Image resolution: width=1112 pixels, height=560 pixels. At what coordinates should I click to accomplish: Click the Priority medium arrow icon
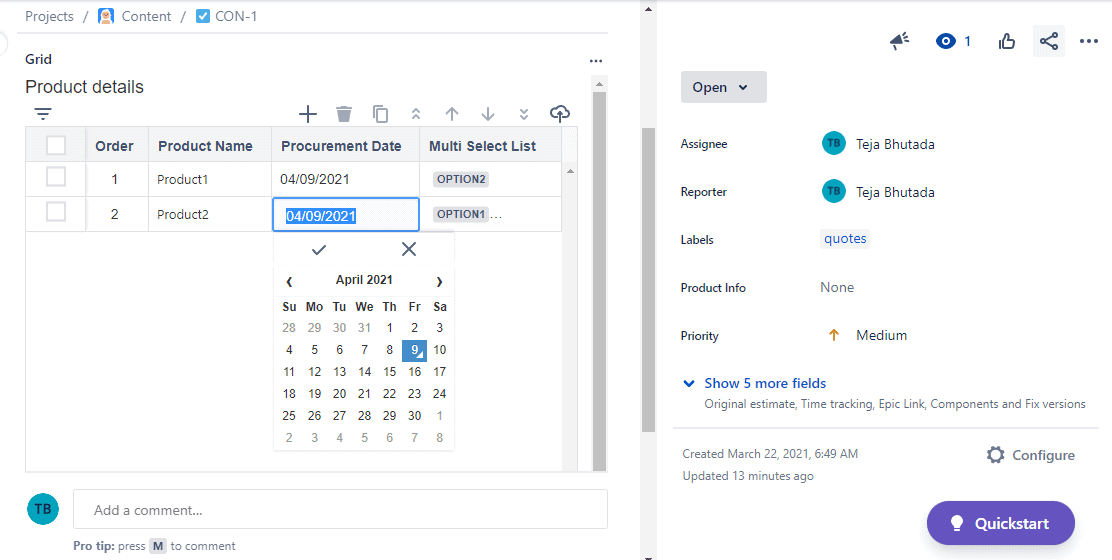pyautogui.click(x=834, y=335)
